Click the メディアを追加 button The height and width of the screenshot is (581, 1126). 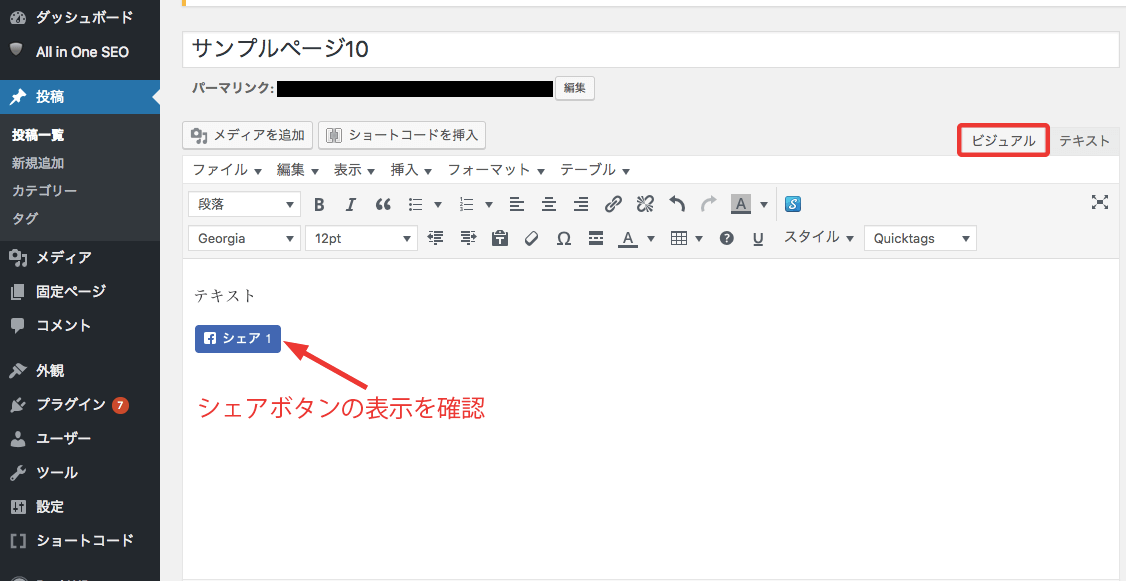coord(249,135)
